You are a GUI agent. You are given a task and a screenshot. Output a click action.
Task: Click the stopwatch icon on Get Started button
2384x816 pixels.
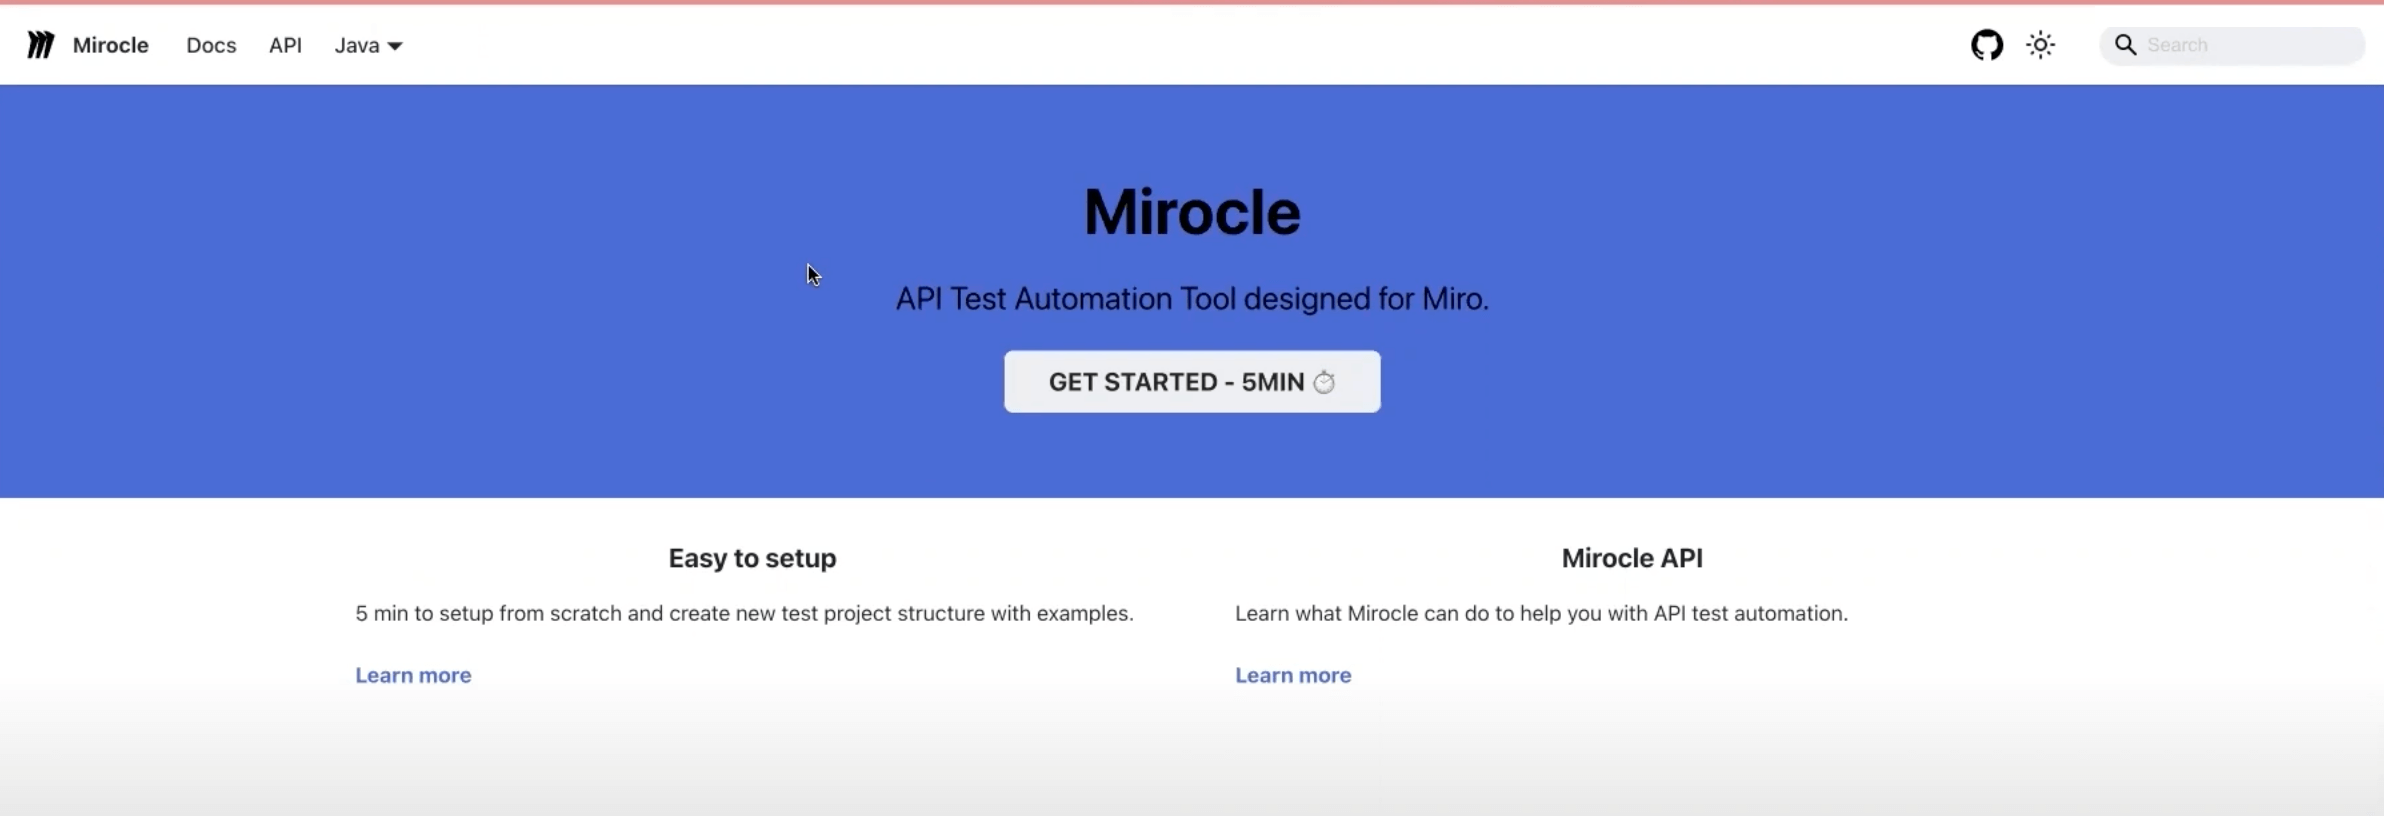coord(1324,382)
